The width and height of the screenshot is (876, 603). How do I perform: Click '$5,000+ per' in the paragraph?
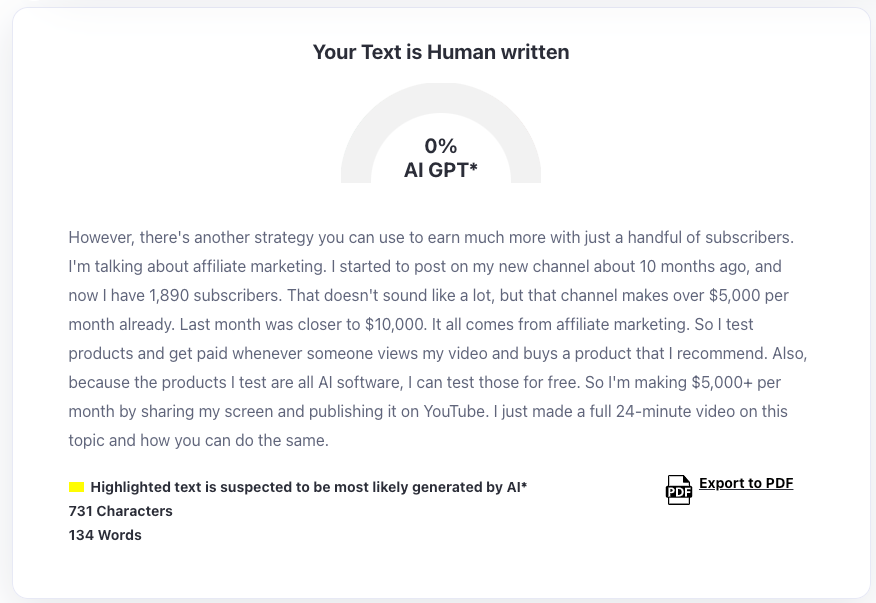pos(736,382)
